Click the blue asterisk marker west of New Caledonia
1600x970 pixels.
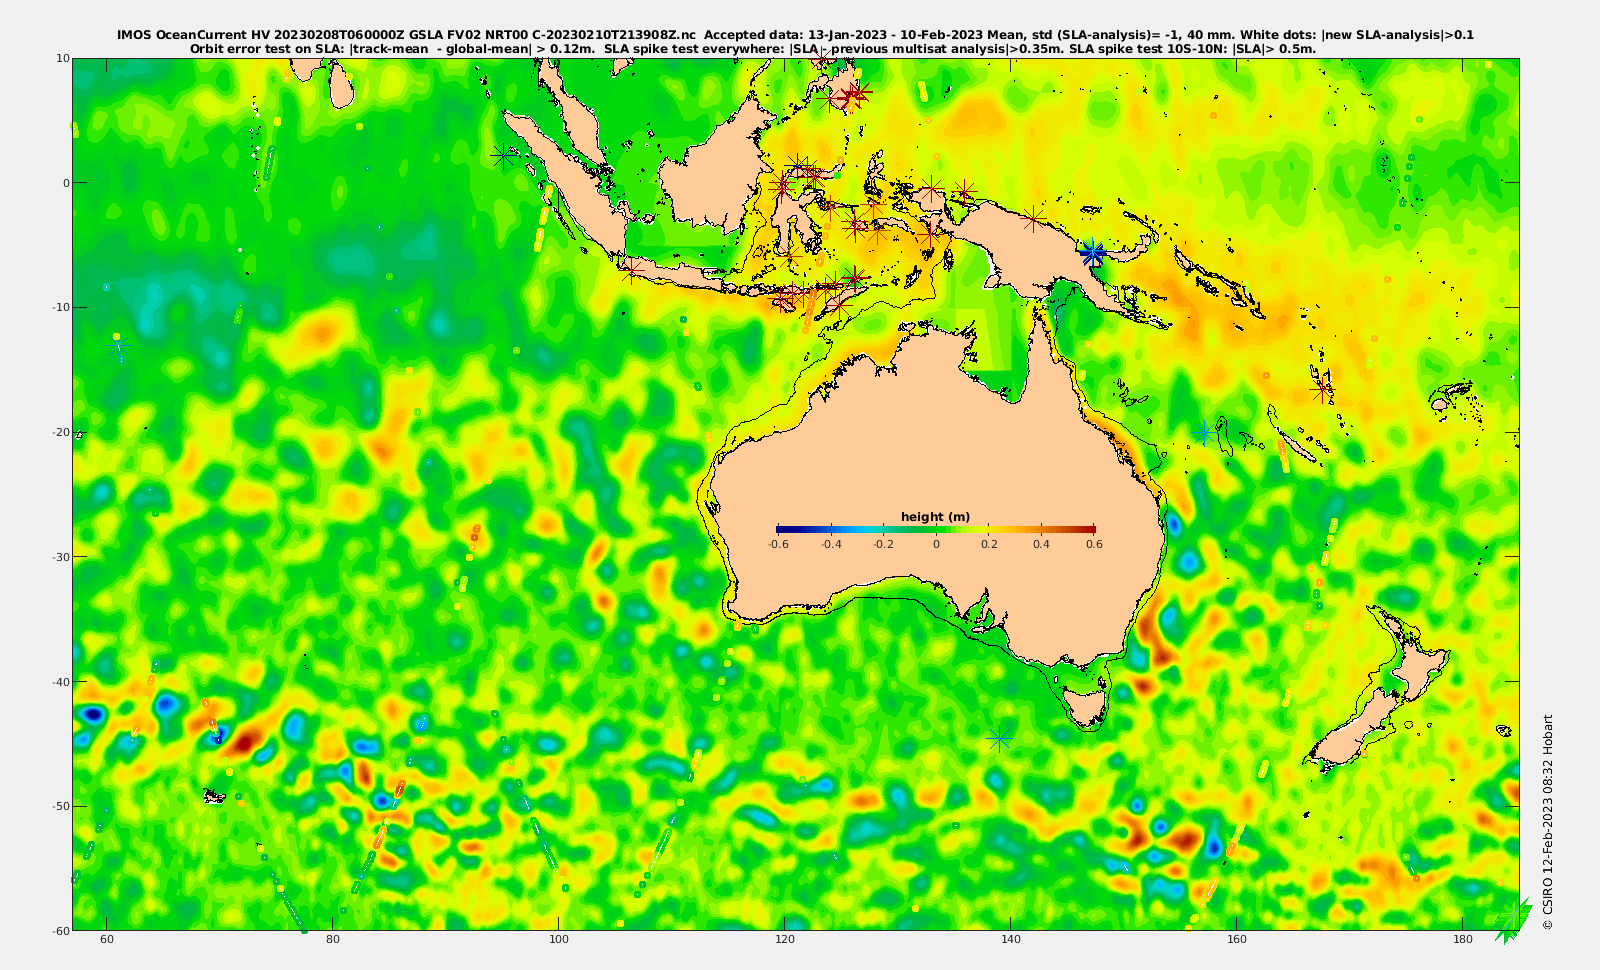[x=1204, y=432]
